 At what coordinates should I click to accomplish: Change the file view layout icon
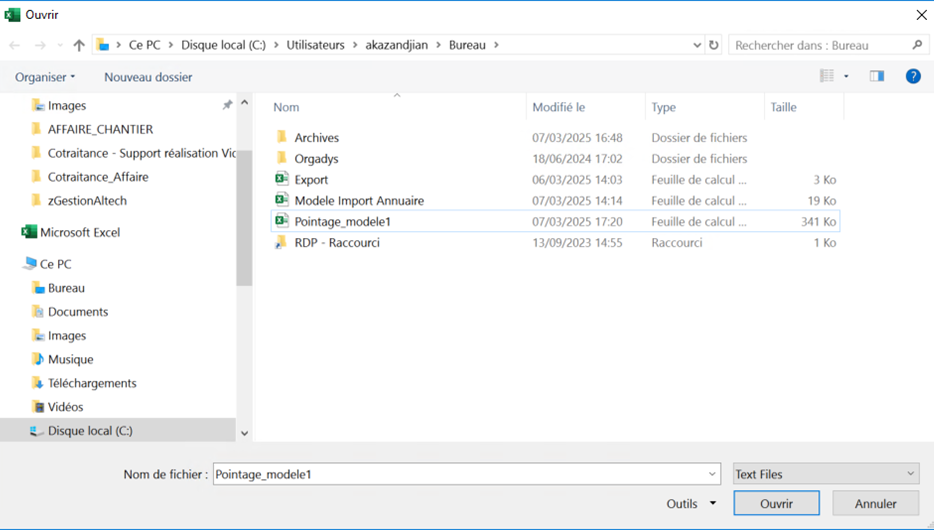(x=827, y=76)
